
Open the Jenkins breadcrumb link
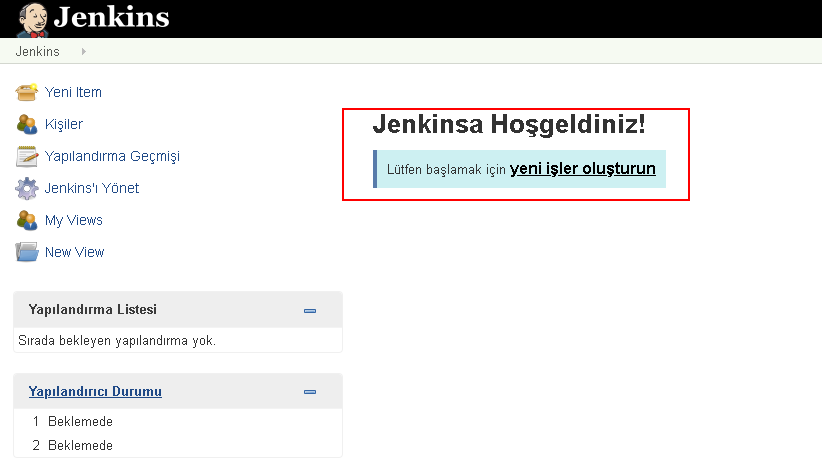click(x=38, y=51)
